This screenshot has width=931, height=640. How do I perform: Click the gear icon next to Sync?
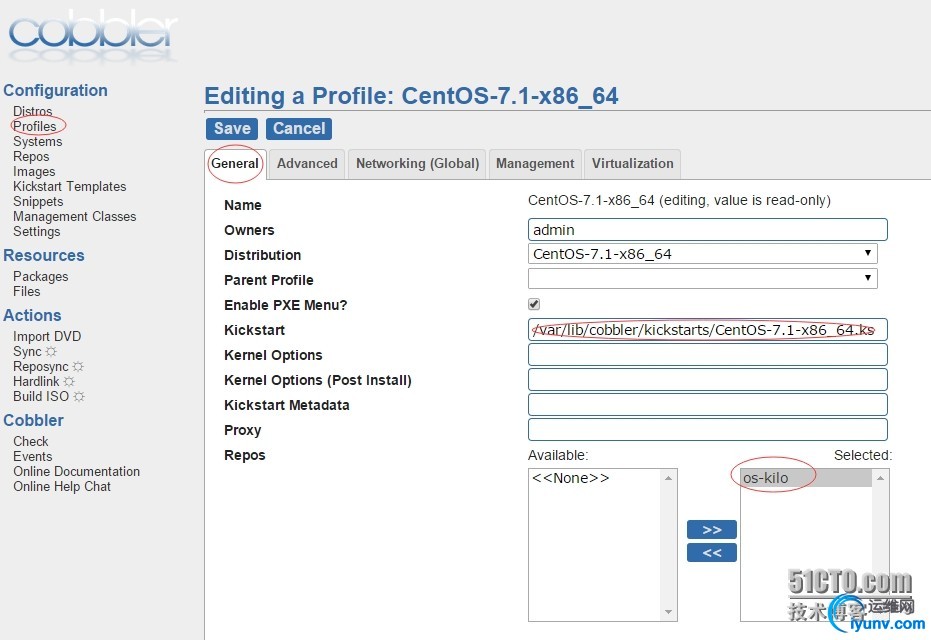[x=51, y=351]
